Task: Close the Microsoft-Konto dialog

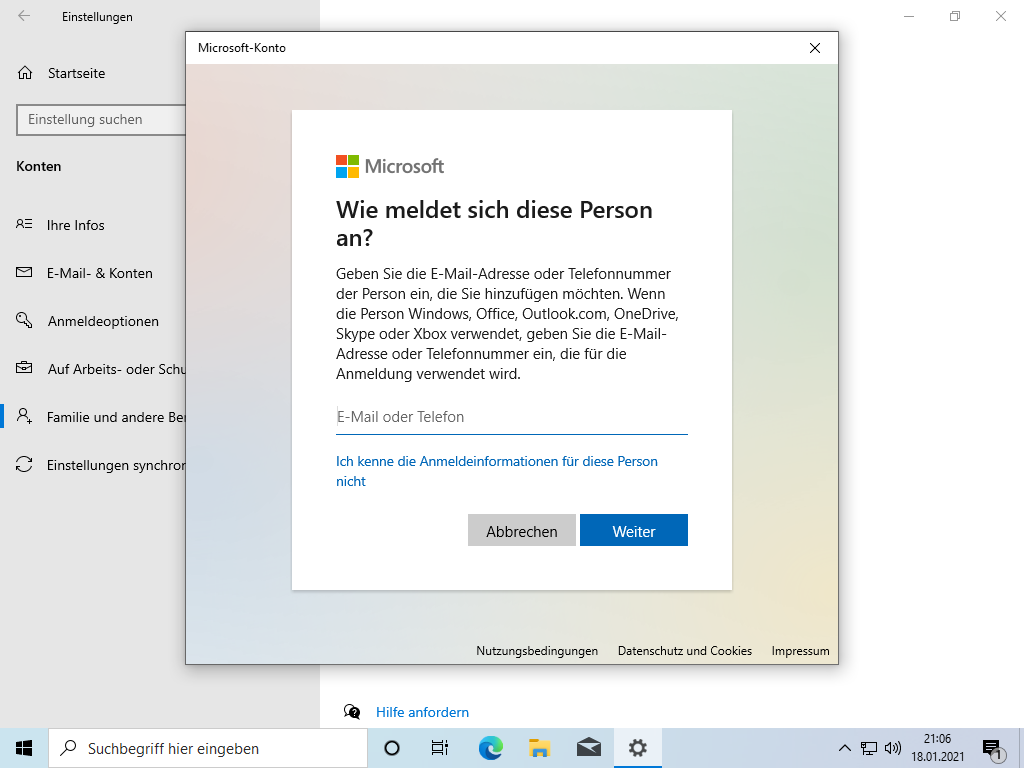Action: [x=814, y=48]
